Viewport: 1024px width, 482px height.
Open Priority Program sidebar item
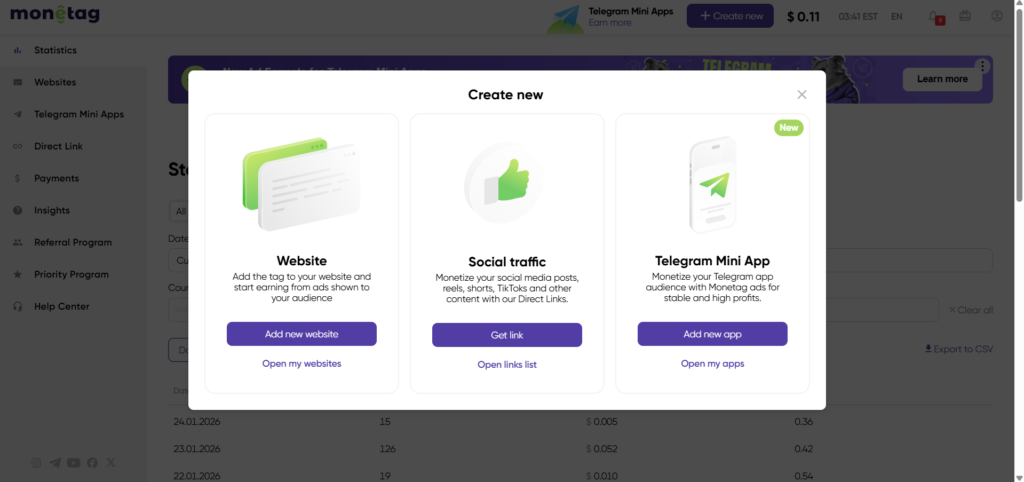[x=72, y=274]
